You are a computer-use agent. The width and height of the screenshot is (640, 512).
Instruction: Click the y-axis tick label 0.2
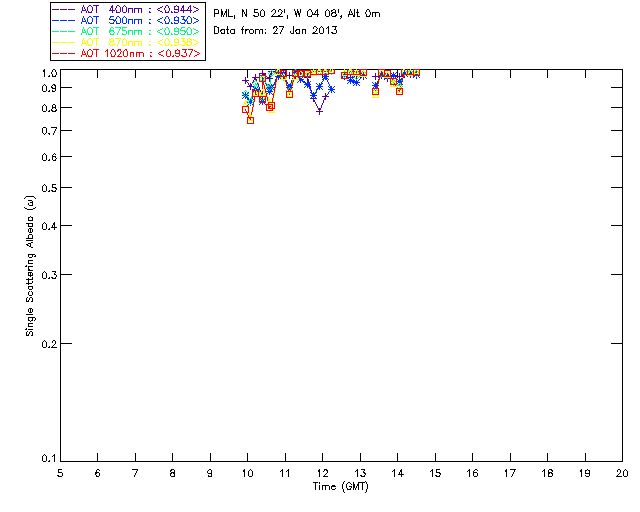(49, 344)
